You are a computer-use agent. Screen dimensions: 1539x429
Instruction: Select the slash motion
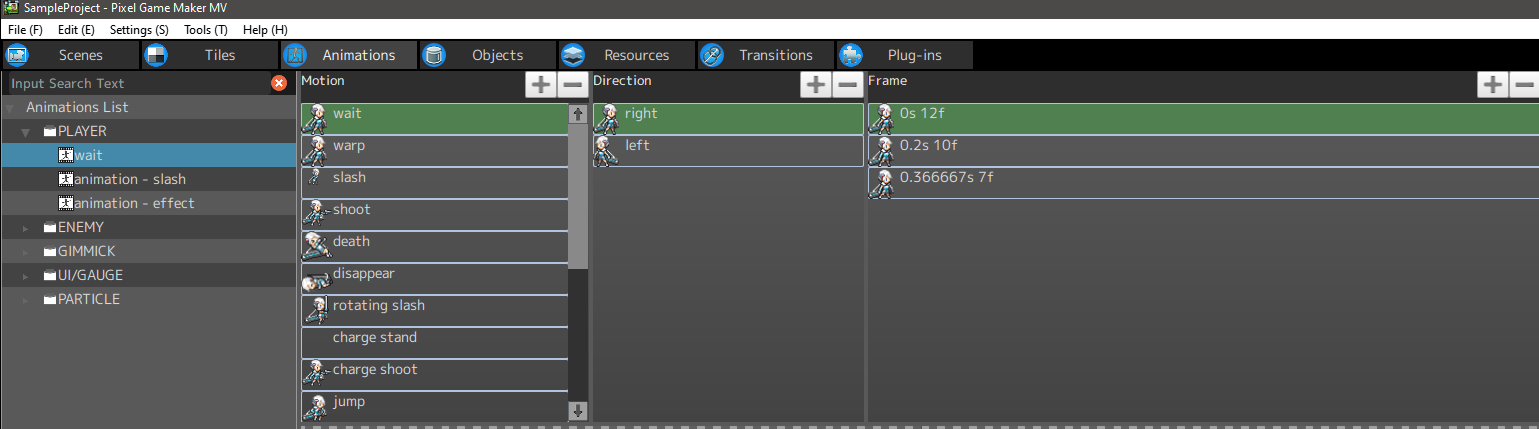tap(434, 183)
